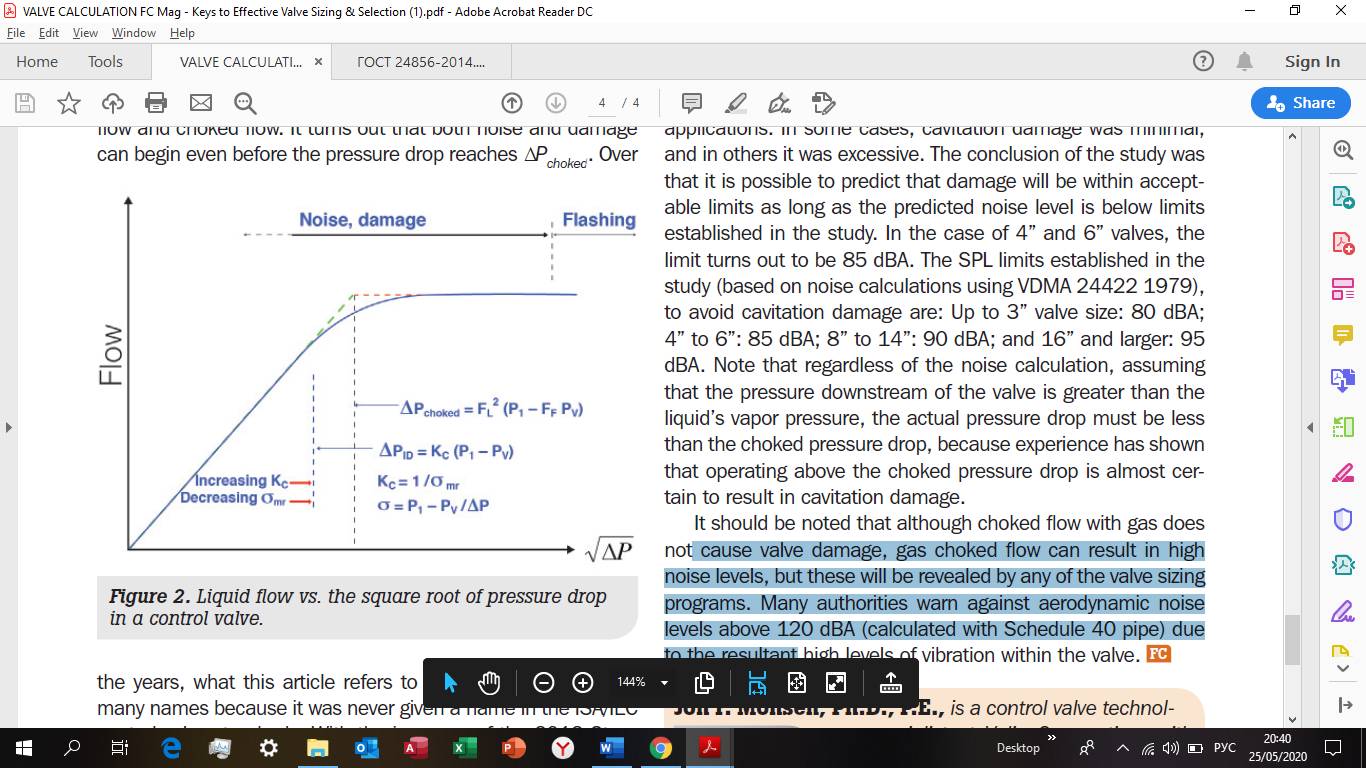Click the Print file icon
Viewport: 1366px width, 768px height.
tap(156, 103)
